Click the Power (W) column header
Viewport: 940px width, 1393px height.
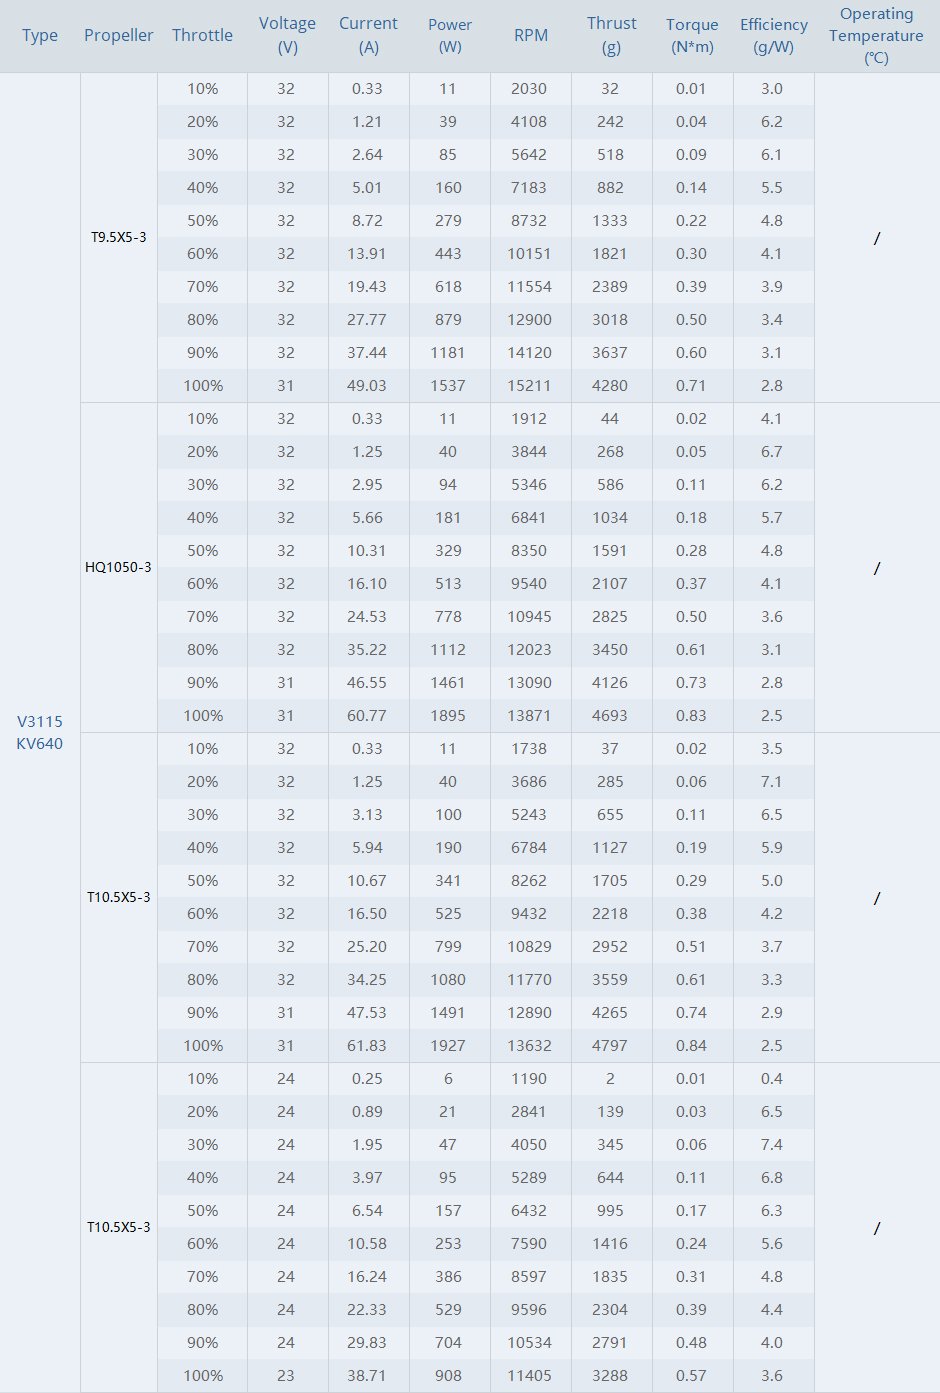(450, 35)
